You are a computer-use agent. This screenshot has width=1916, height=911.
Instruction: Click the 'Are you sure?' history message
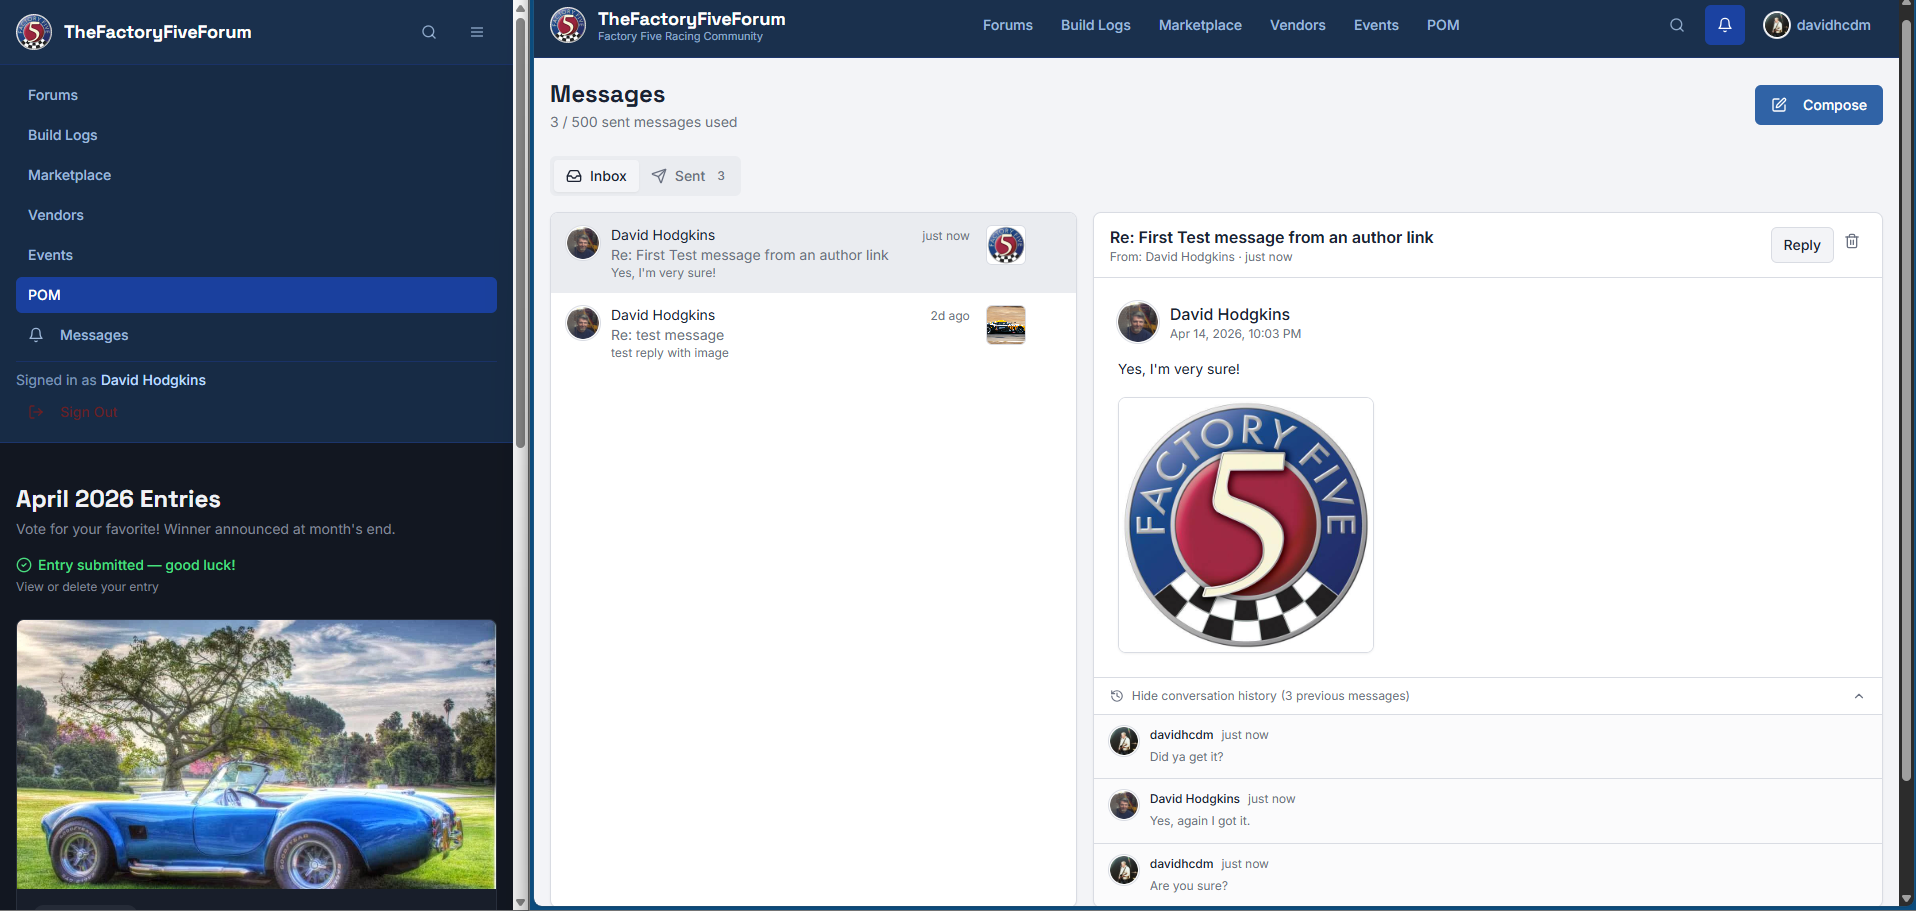click(1488, 875)
